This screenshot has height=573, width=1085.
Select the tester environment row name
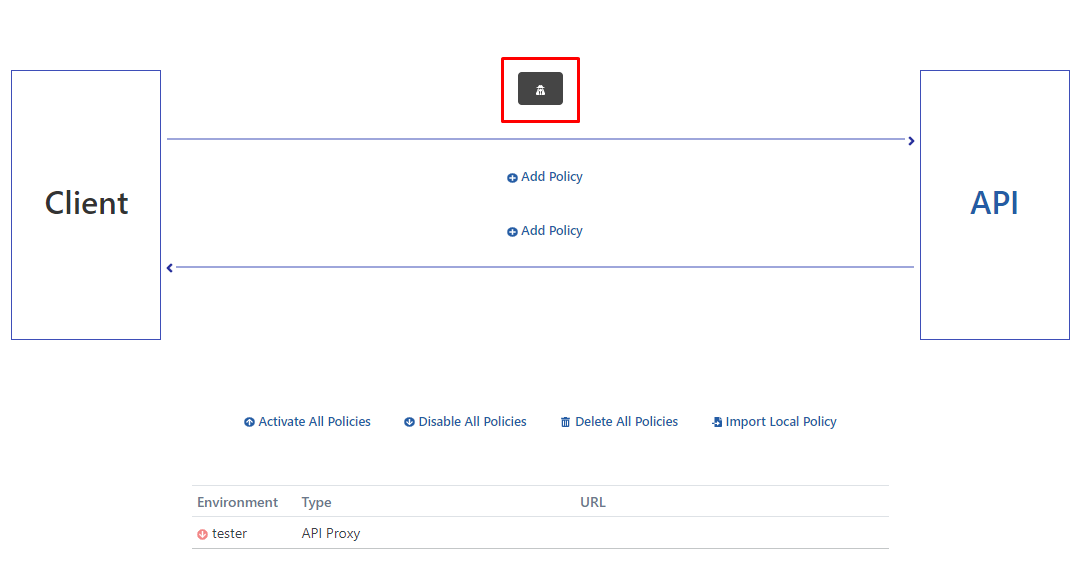(x=229, y=534)
